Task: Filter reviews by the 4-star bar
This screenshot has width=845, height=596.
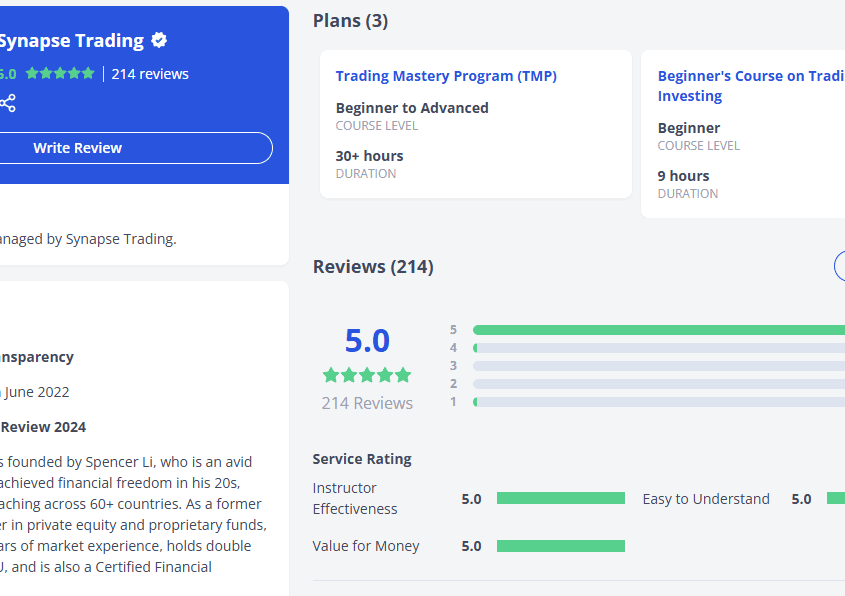Action: (658, 348)
